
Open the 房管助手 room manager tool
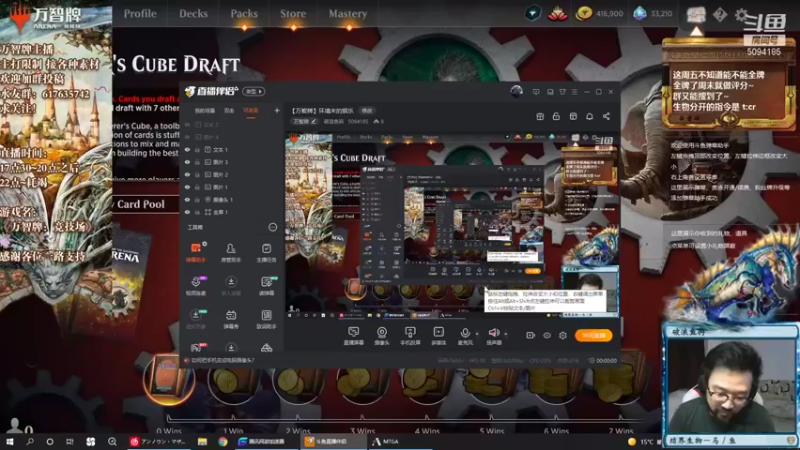231,252
